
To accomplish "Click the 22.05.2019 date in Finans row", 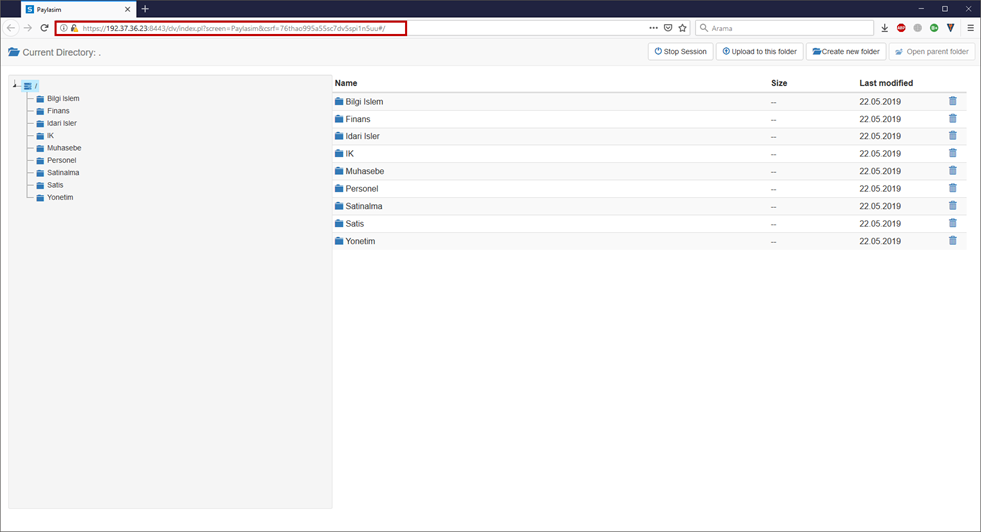I will [880, 119].
